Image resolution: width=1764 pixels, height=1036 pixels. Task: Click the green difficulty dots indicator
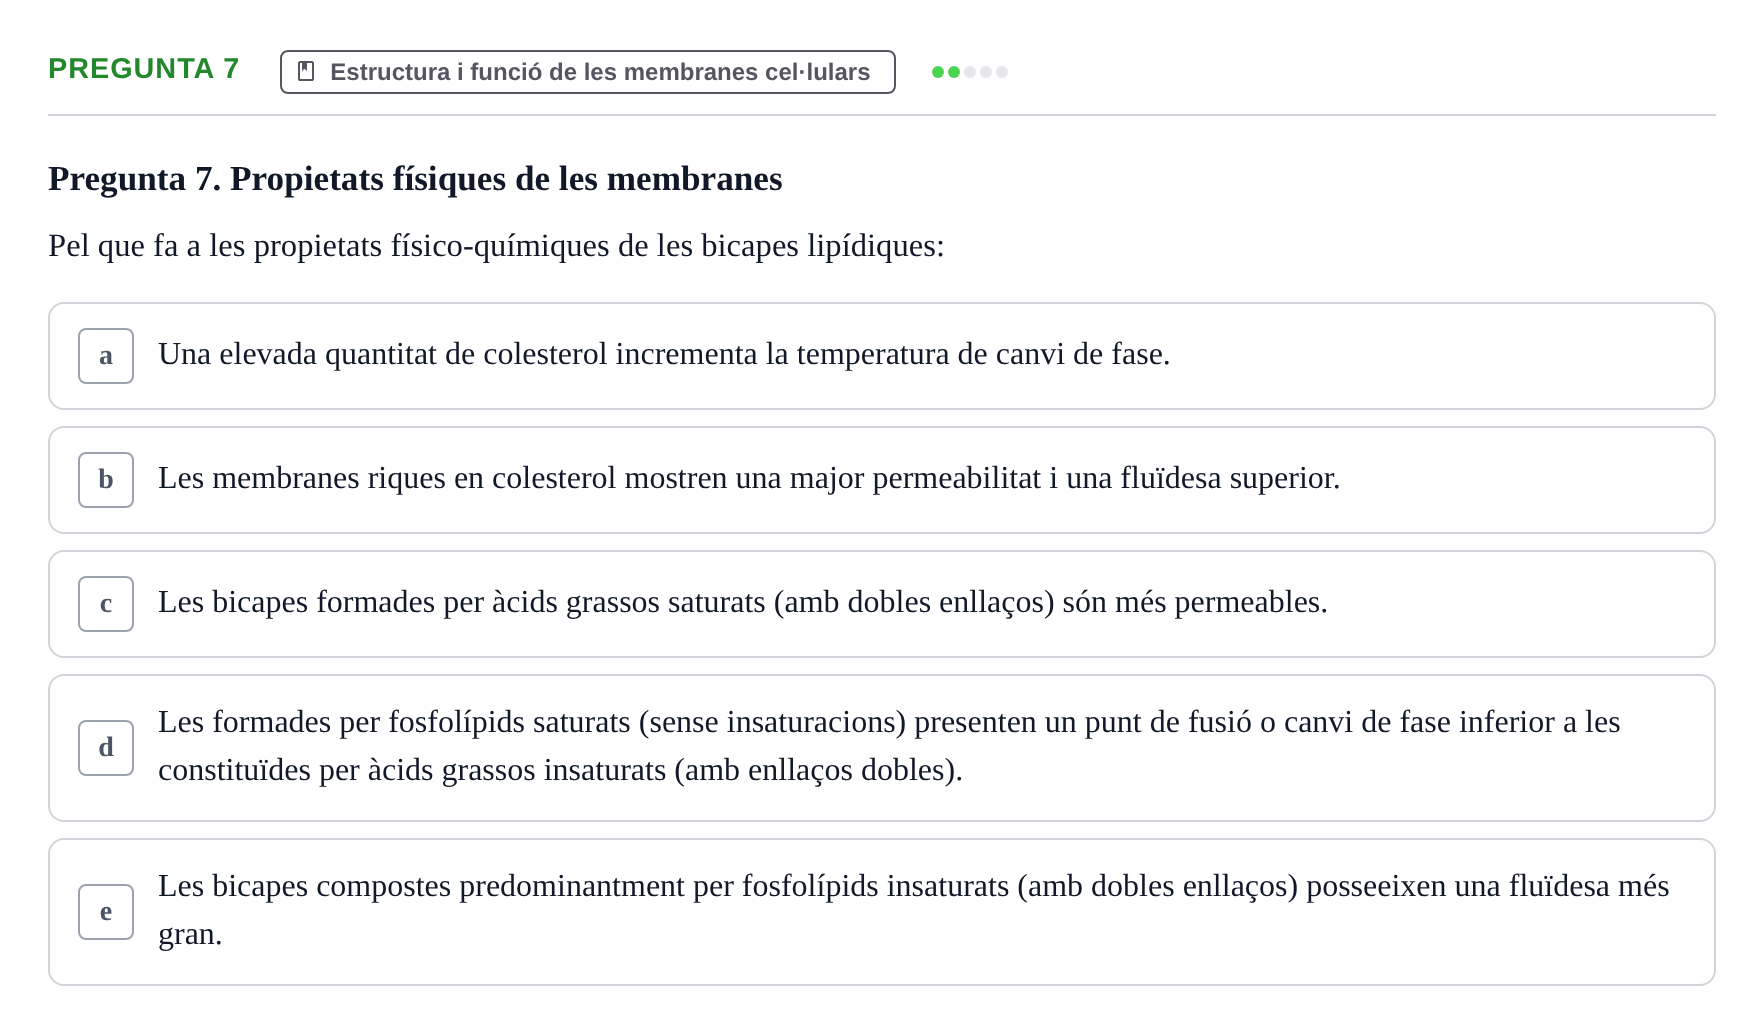[970, 72]
